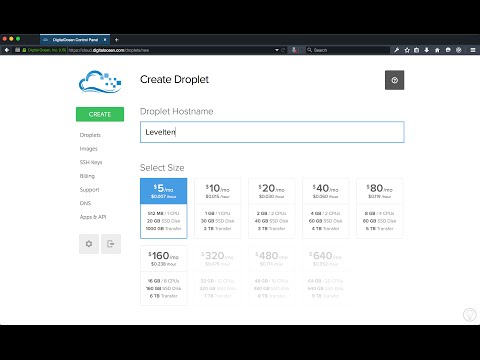Select the $160/mo droplet size
Viewport: 480px width, 360px height.
tap(163, 276)
